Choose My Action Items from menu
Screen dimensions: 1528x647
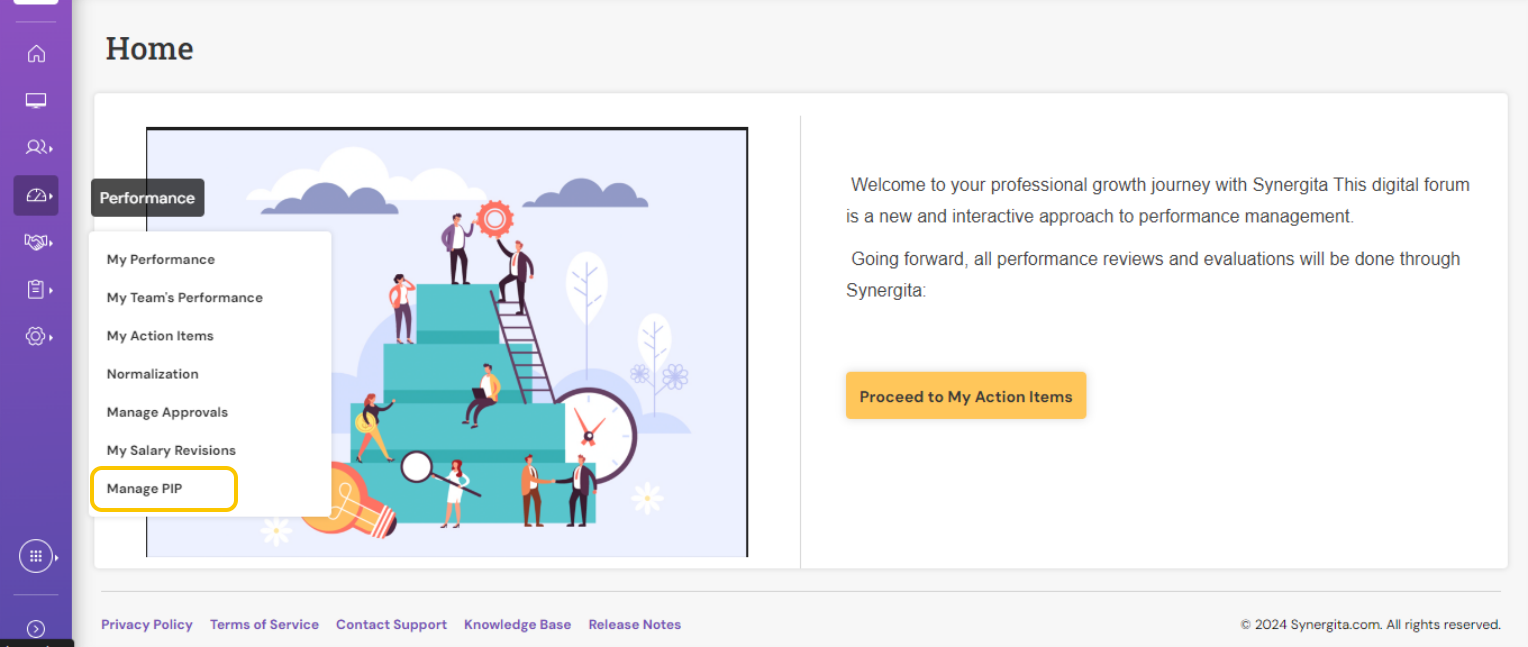click(160, 336)
